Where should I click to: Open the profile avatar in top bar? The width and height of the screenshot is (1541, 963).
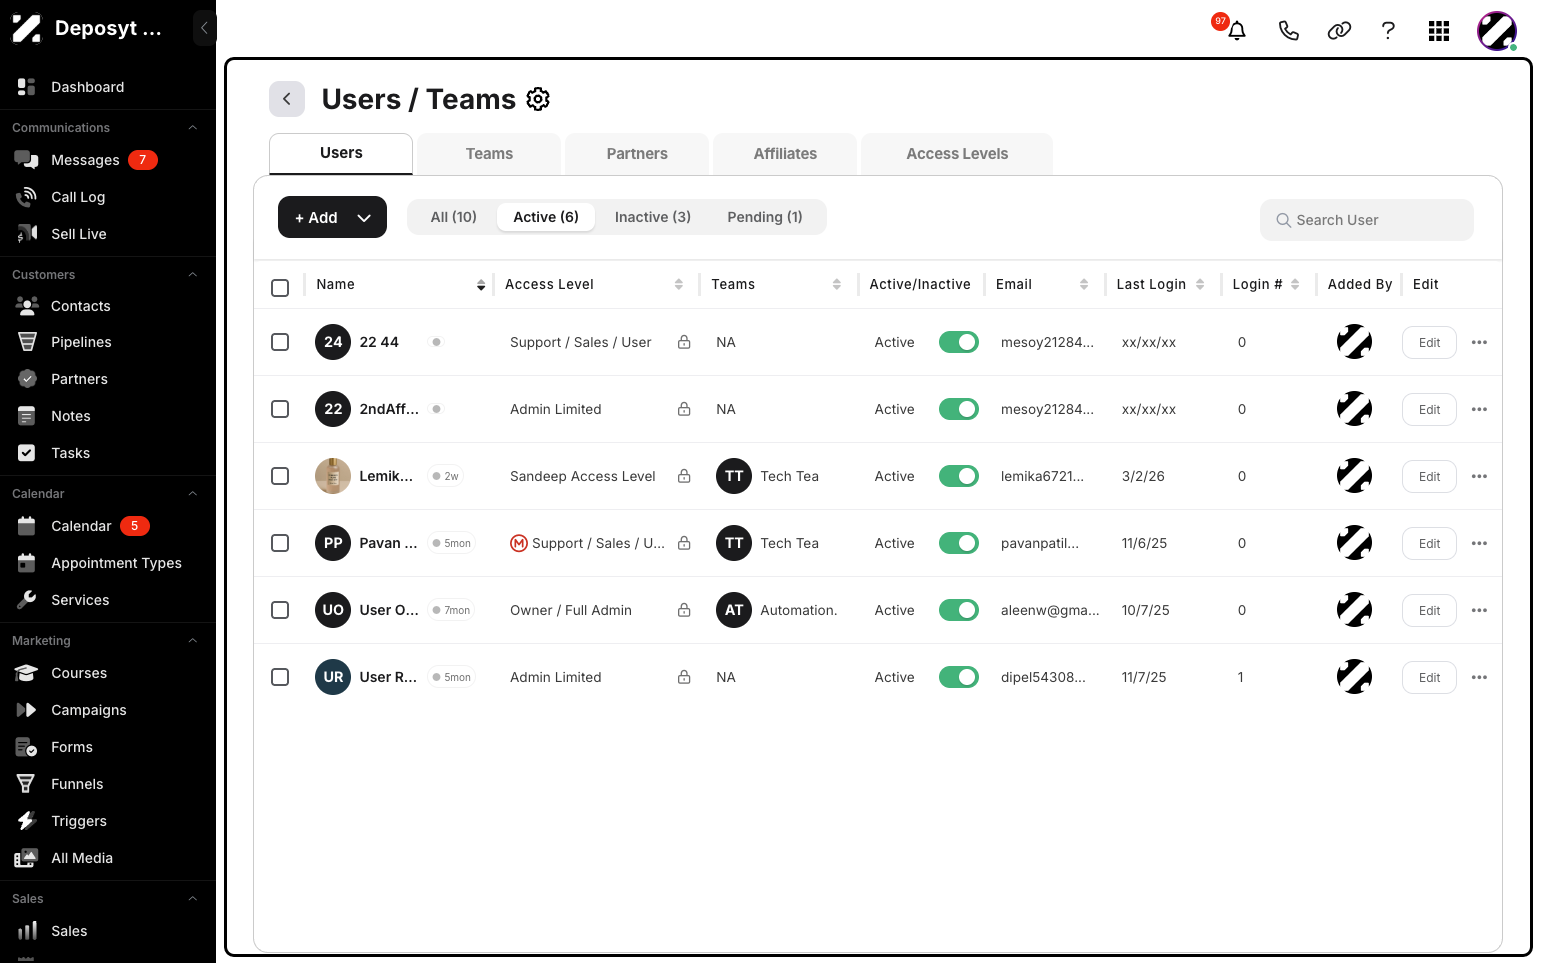click(x=1497, y=31)
